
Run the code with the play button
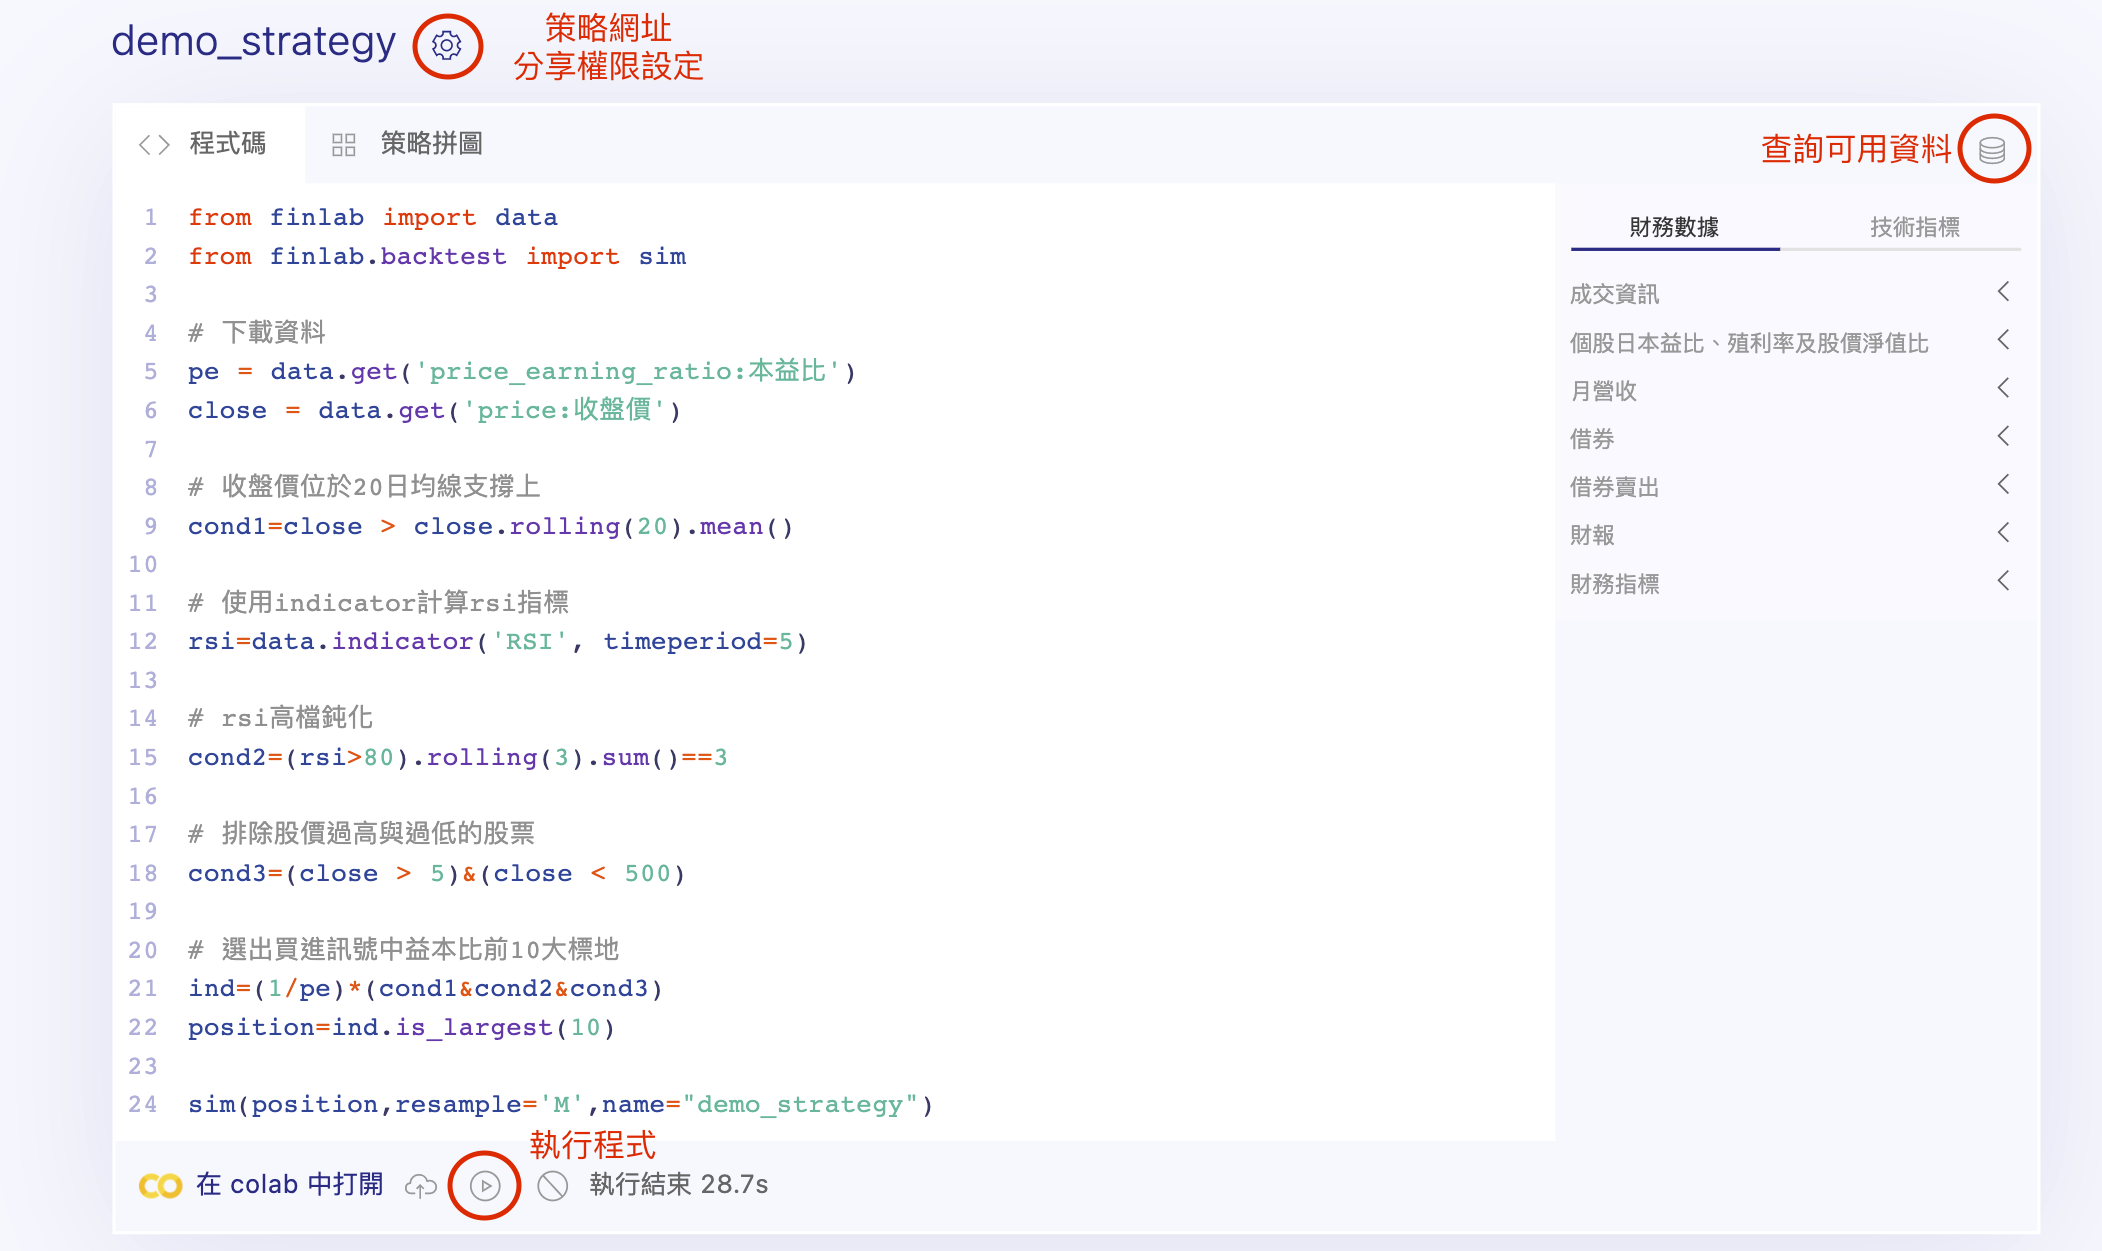pyautogui.click(x=485, y=1186)
